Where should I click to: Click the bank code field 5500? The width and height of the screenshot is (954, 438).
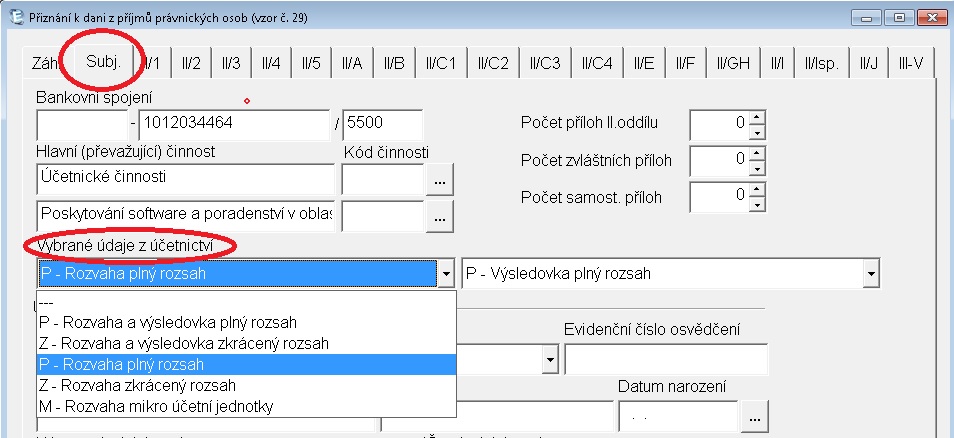click(x=381, y=126)
